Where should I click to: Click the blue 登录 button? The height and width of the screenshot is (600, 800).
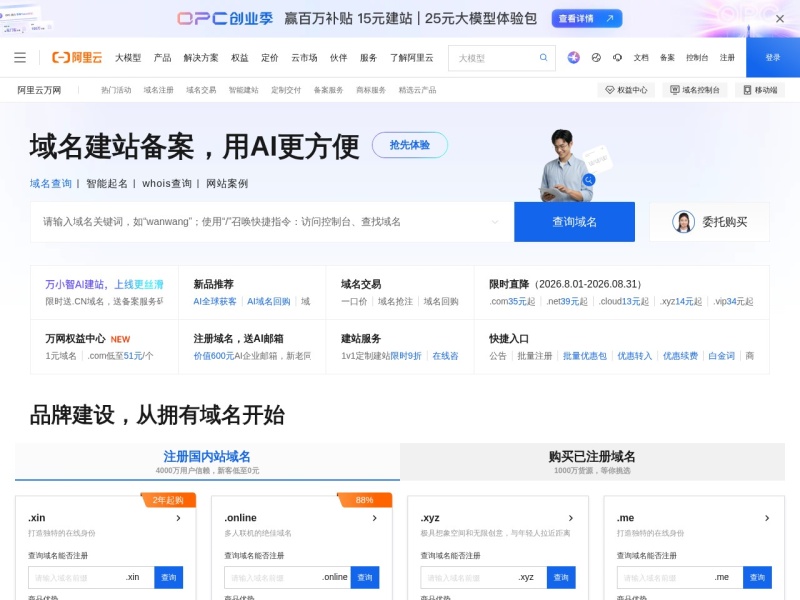point(773,57)
